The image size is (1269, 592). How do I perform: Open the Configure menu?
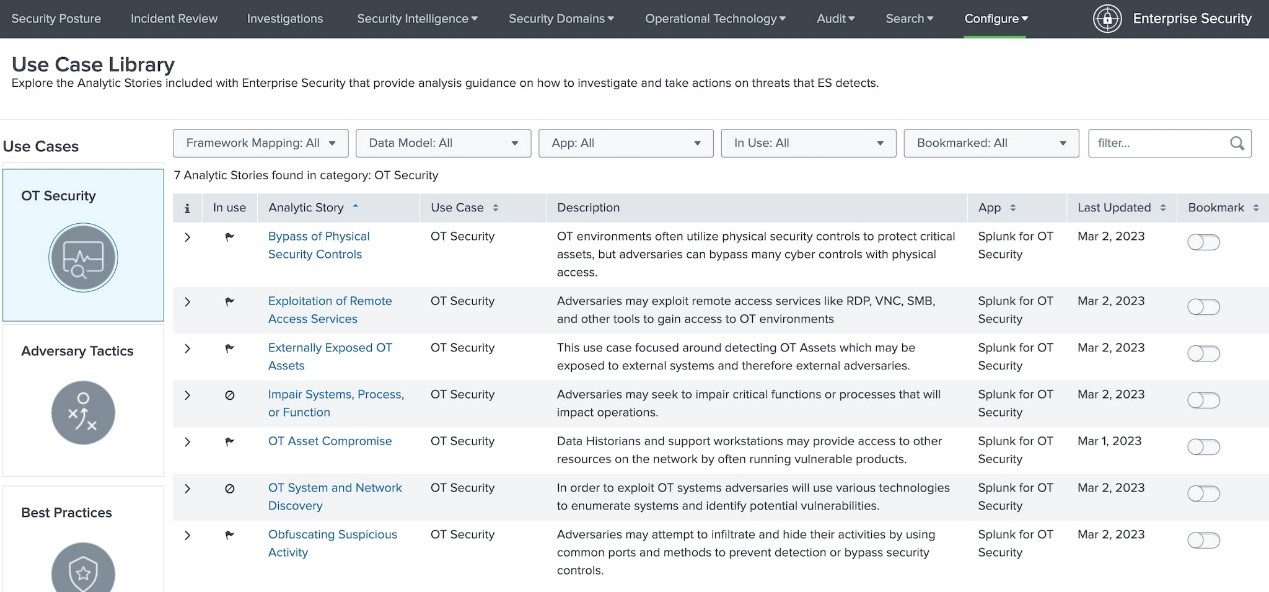click(x=995, y=19)
